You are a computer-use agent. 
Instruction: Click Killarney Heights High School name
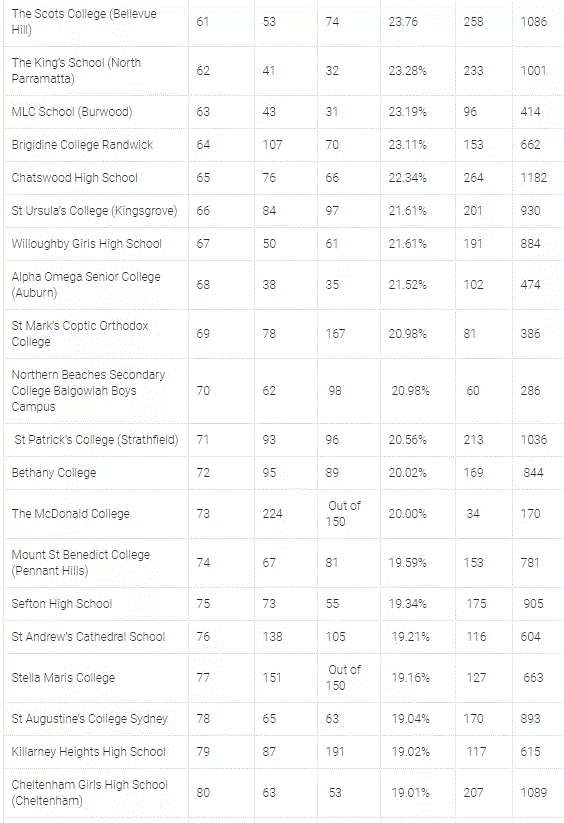coord(88,752)
